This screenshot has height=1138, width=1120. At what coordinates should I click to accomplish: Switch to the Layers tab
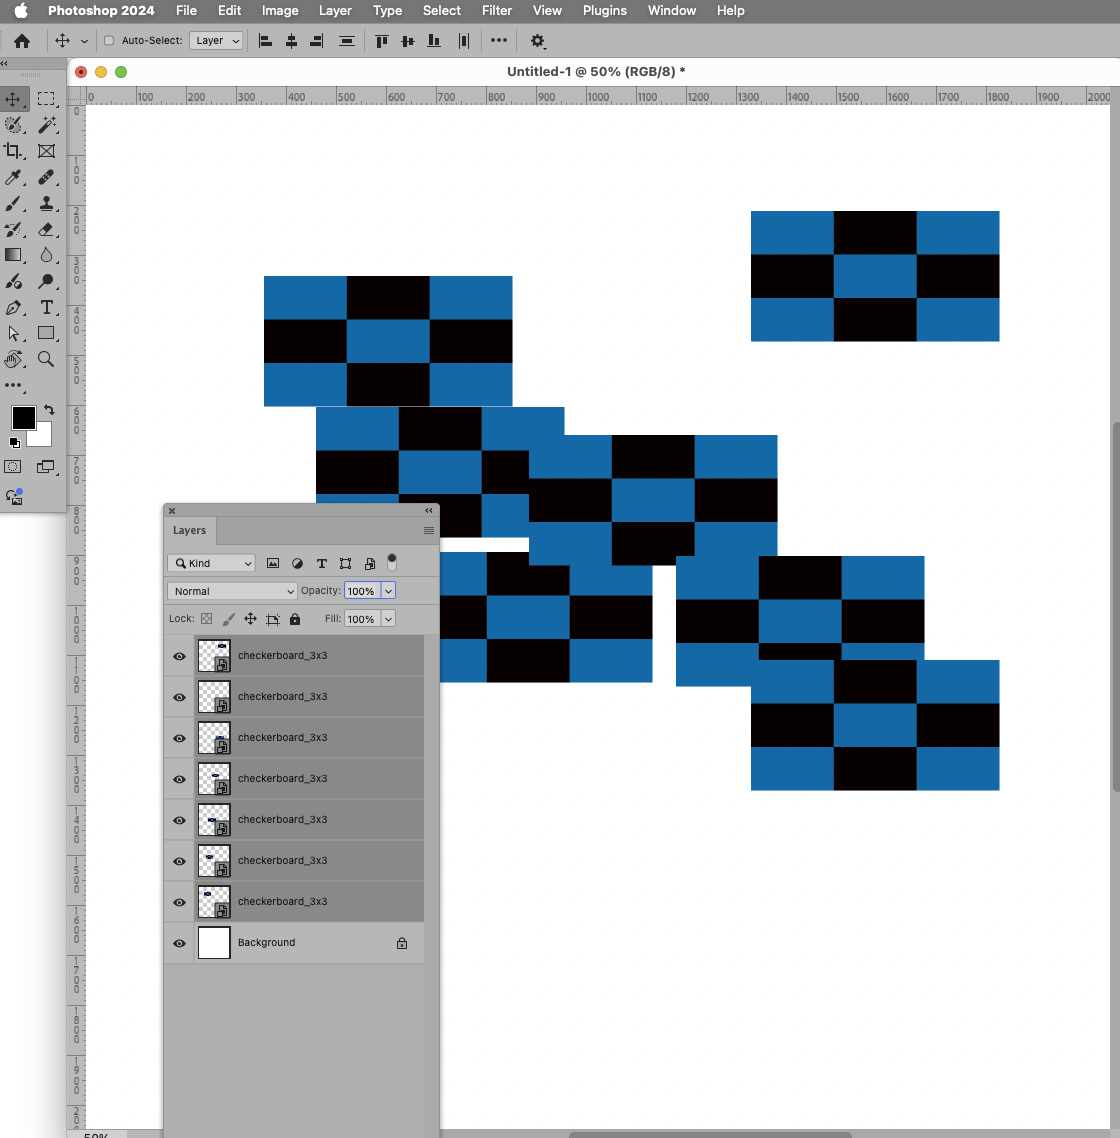(x=189, y=530)
